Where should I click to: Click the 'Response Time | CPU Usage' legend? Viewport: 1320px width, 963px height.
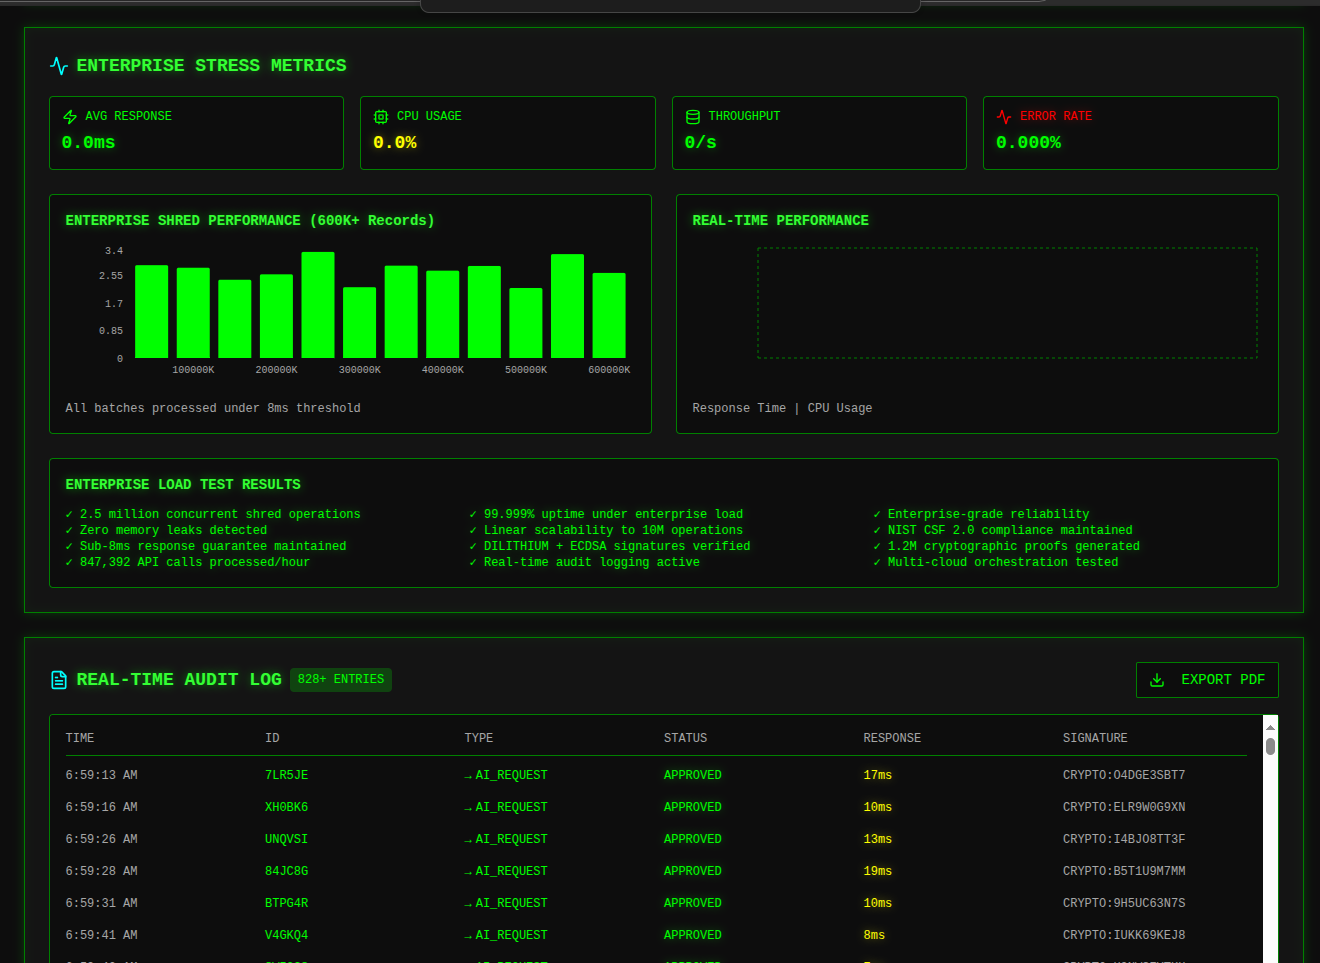[782, 408]
